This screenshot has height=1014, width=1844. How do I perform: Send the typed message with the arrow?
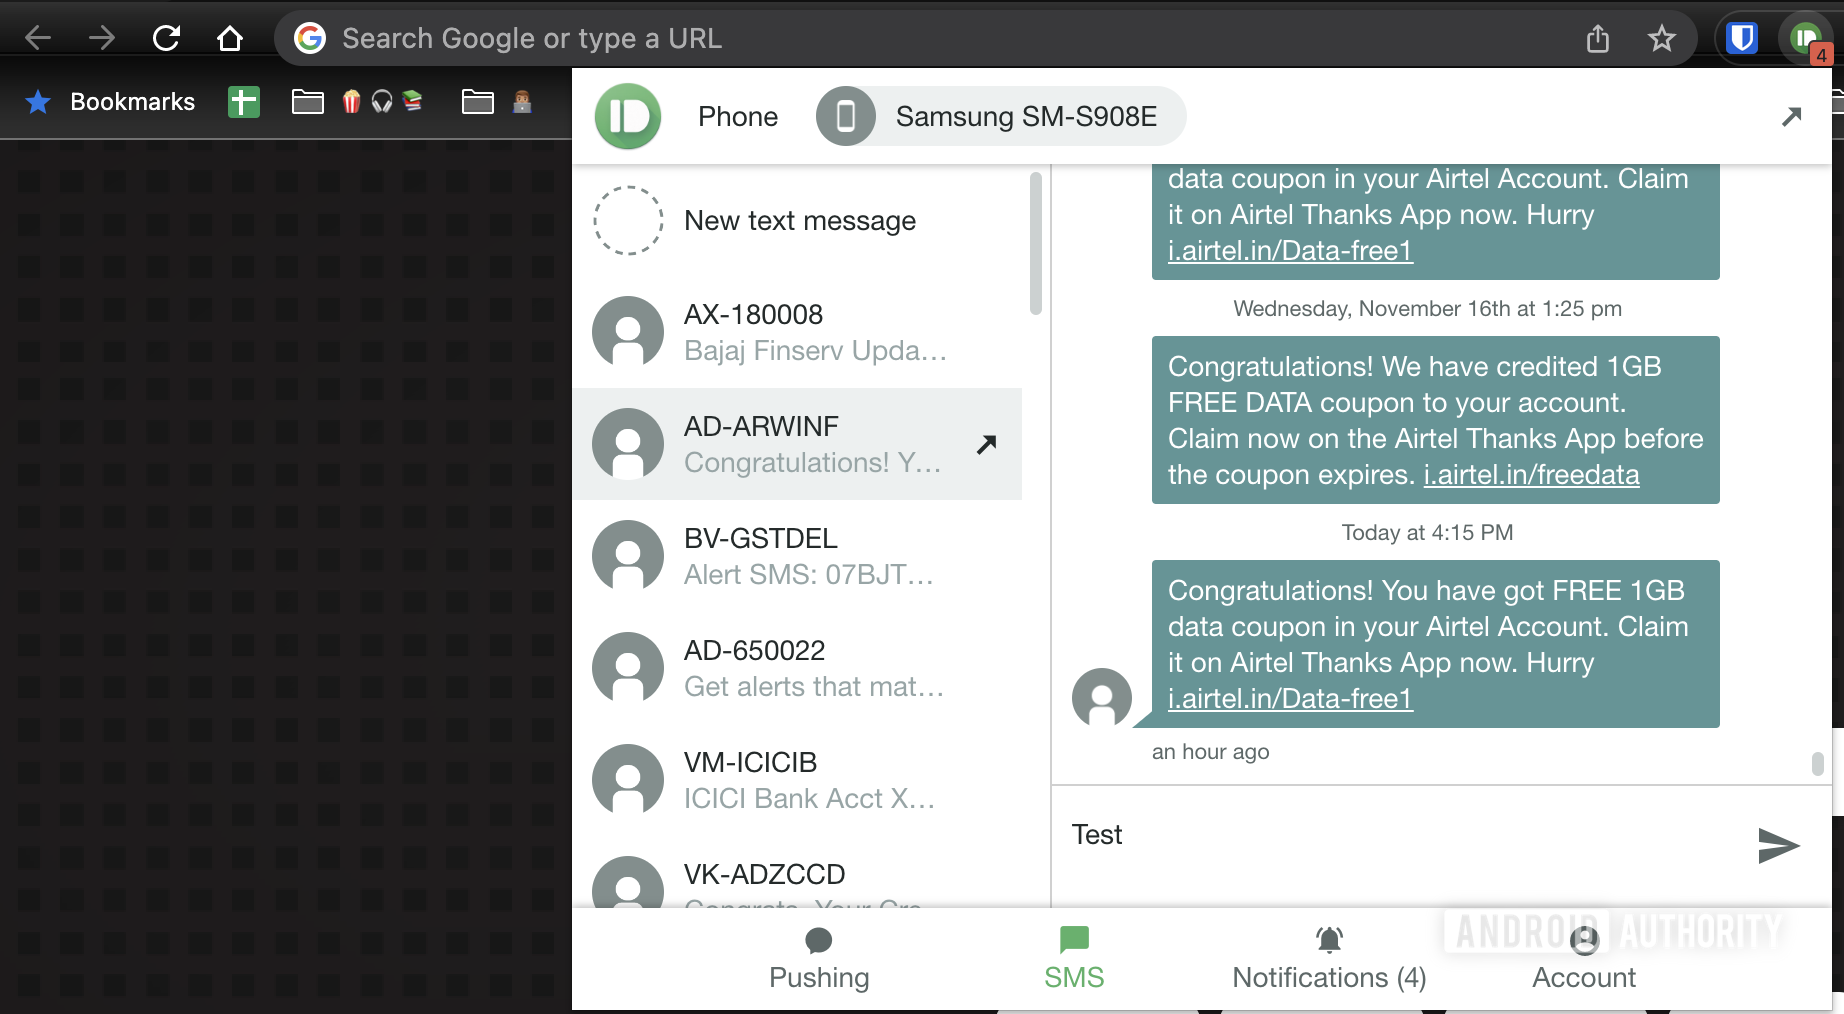[x=1778, y=845]
